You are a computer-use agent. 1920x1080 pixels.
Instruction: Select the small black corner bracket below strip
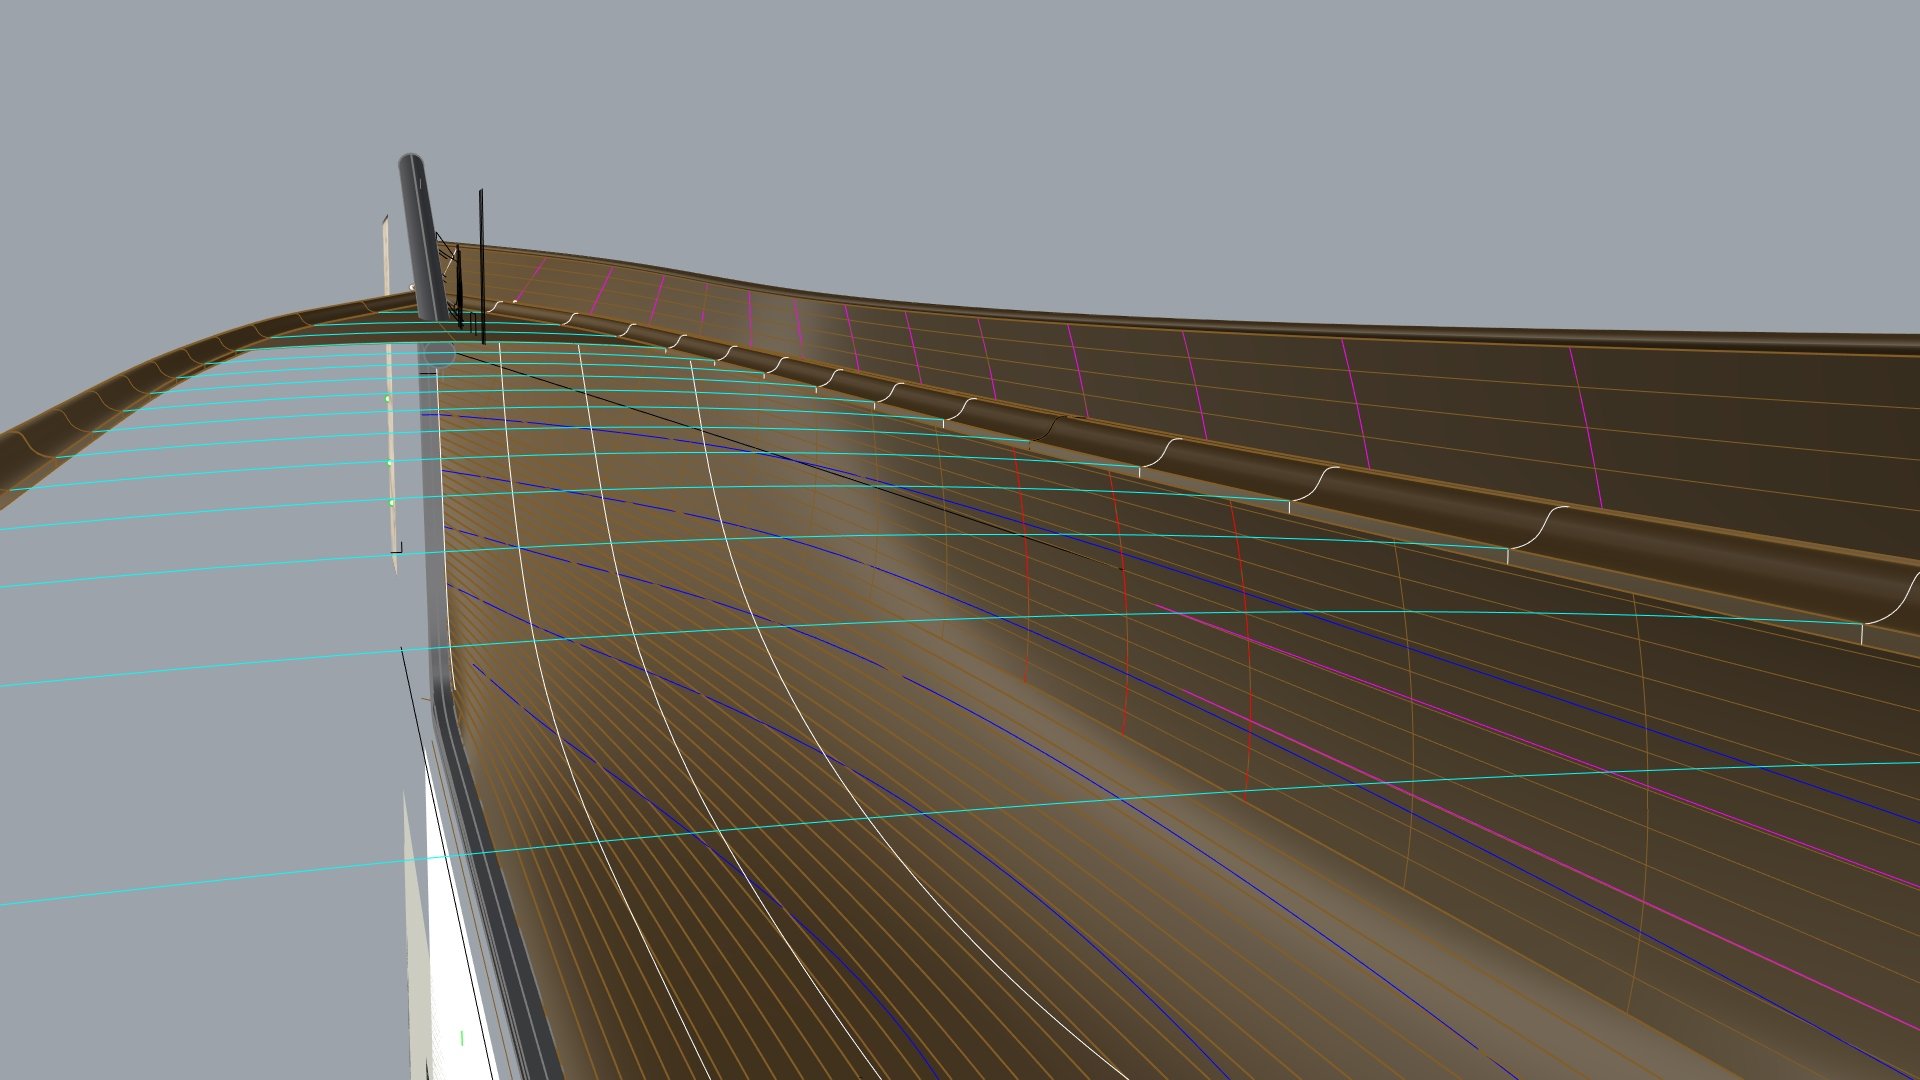[x=397, y=548]
